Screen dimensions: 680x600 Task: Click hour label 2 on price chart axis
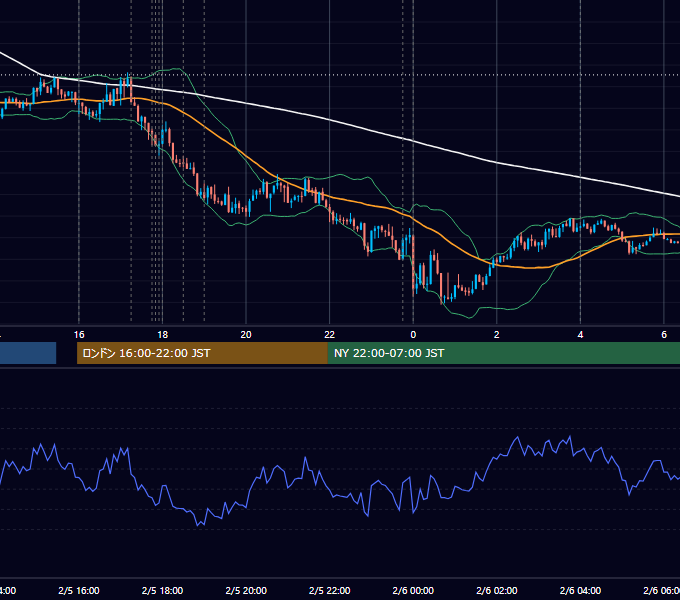click(497, 335)
